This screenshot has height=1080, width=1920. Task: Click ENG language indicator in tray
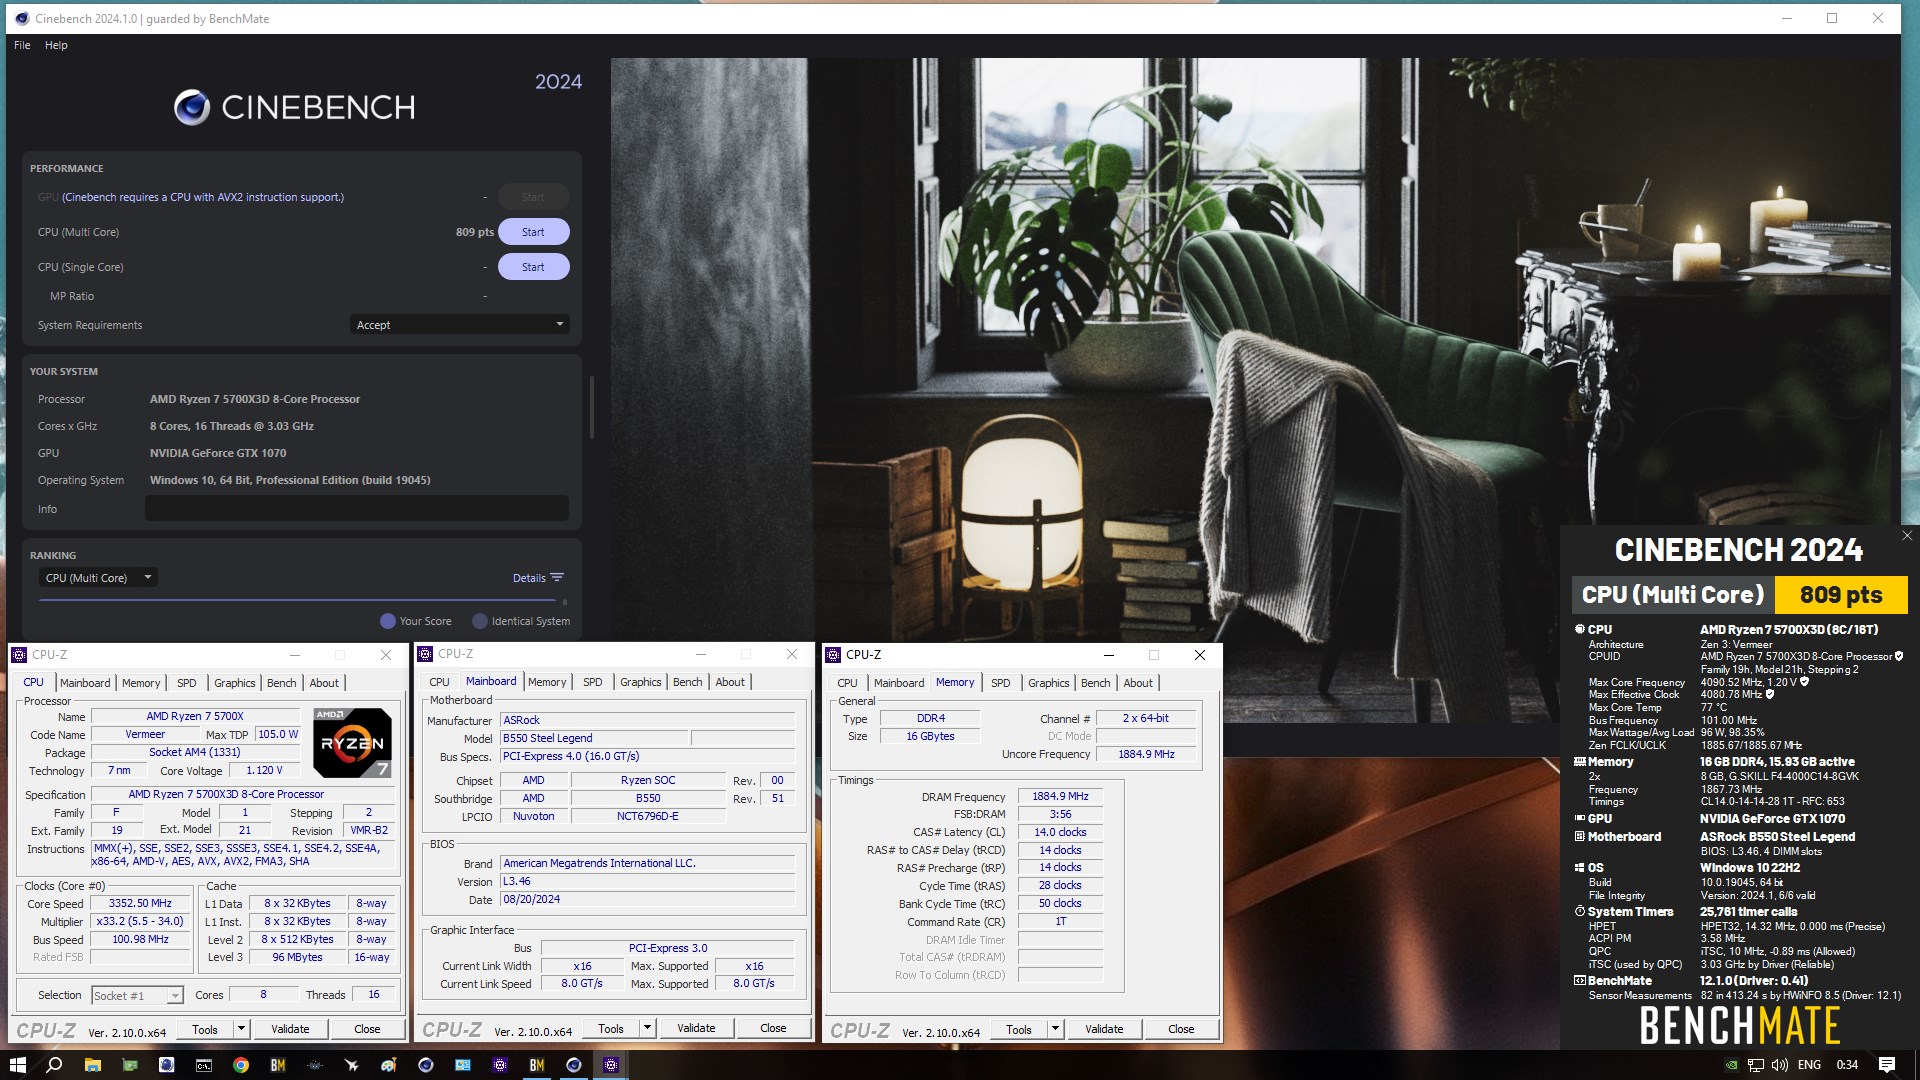[1809, 1065]
